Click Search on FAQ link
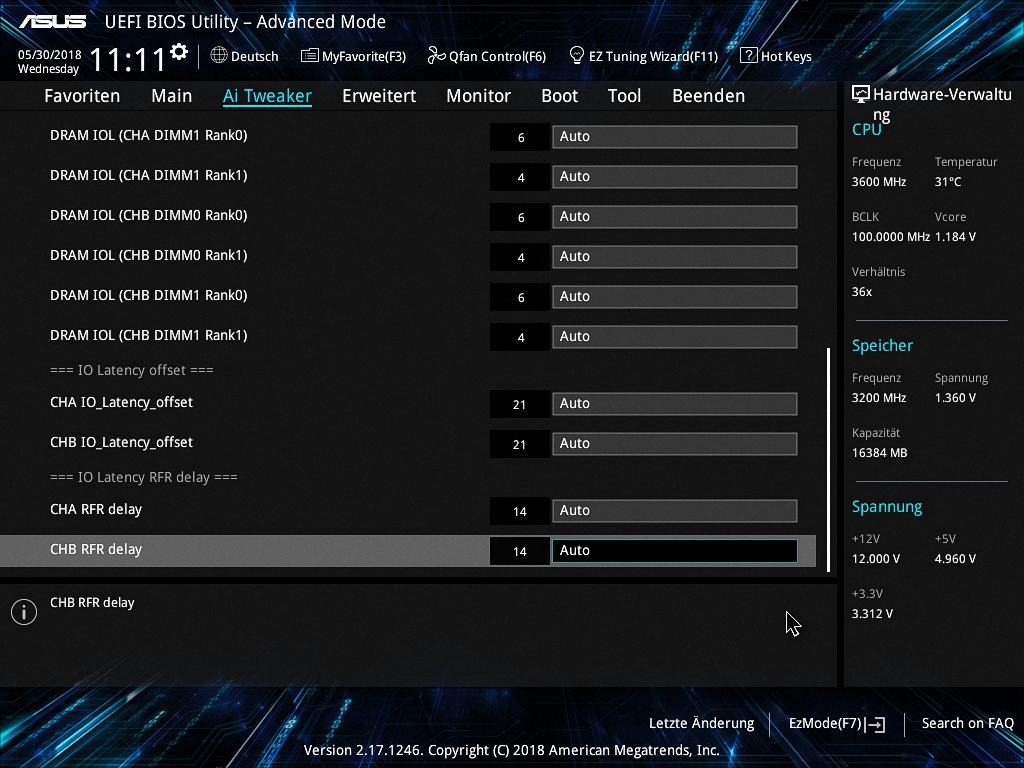Image resolution: width=1024 pixels, height=768 pixels. 967,724
